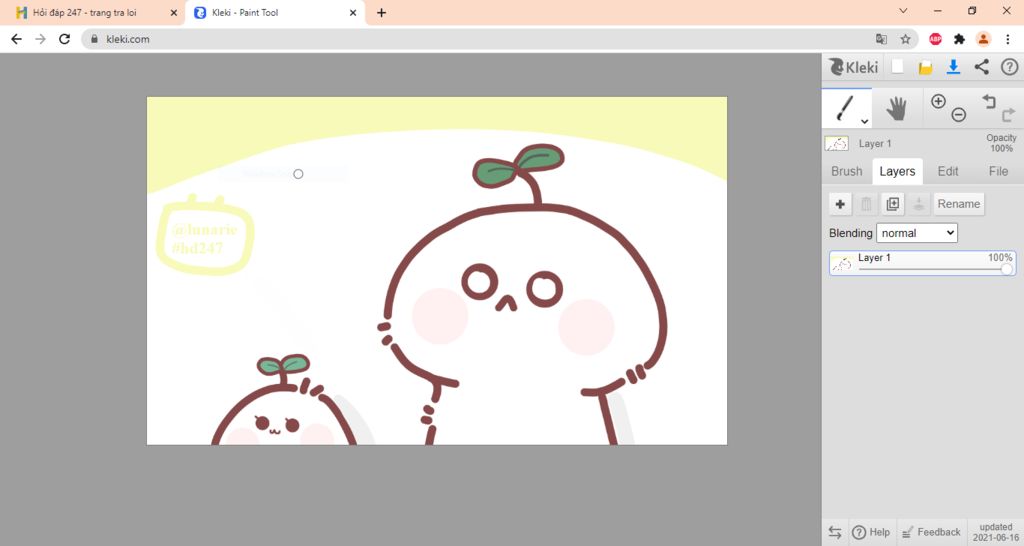Image resolution: width=1024 pixels, height=546 pixels.
Task: Switch to the File tab
Action: [x=998, y=171]
